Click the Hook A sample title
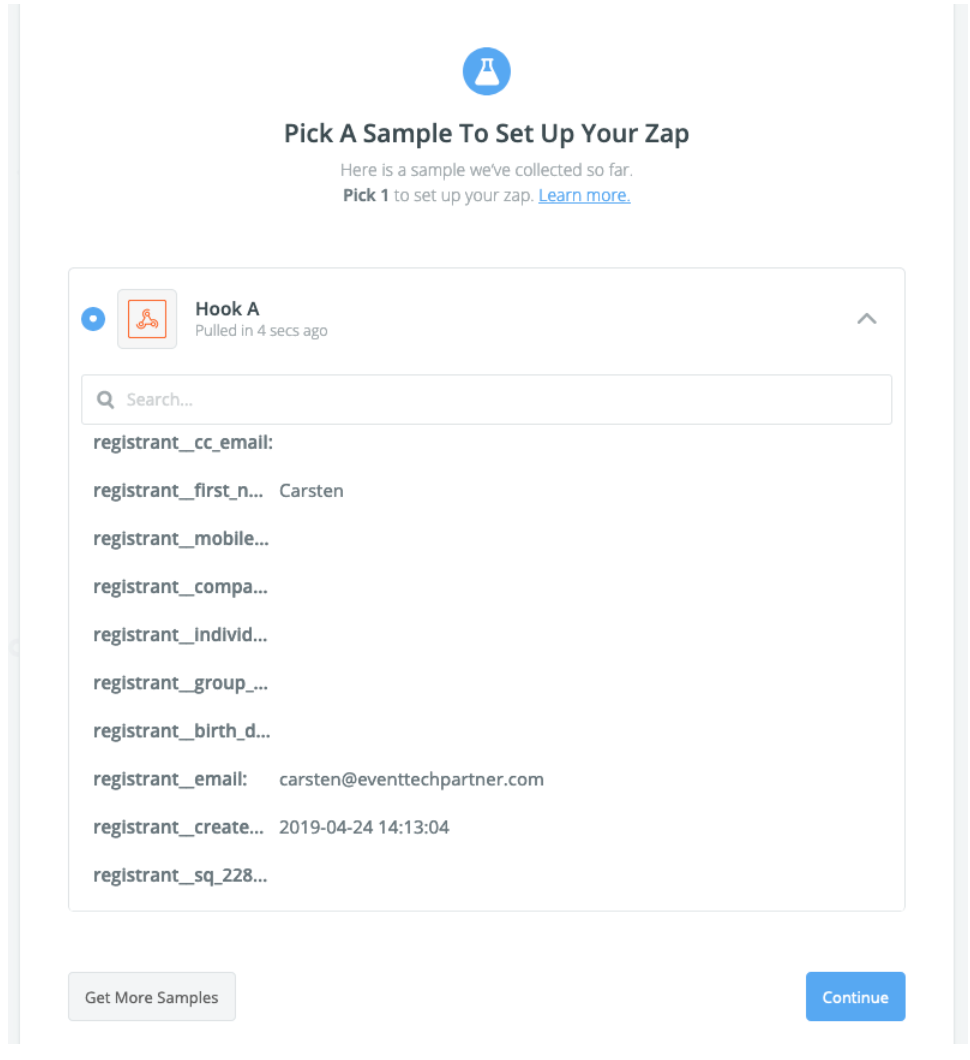 [x=227, y=309]
